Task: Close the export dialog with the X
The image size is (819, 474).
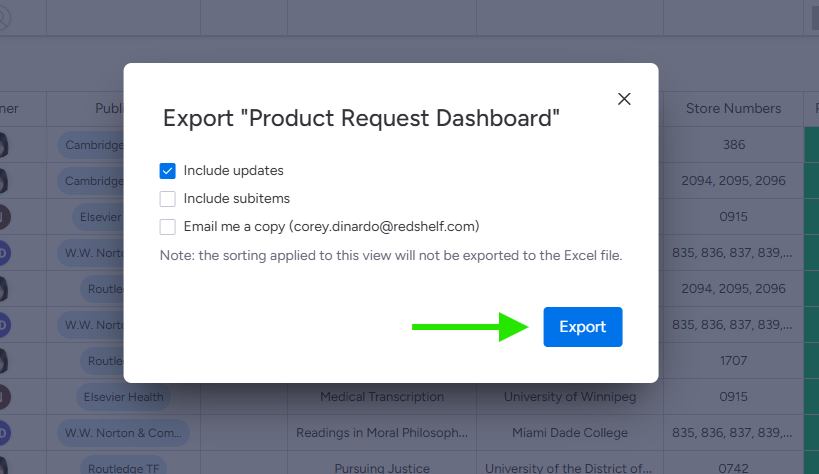Action: (x=624, y=99)
